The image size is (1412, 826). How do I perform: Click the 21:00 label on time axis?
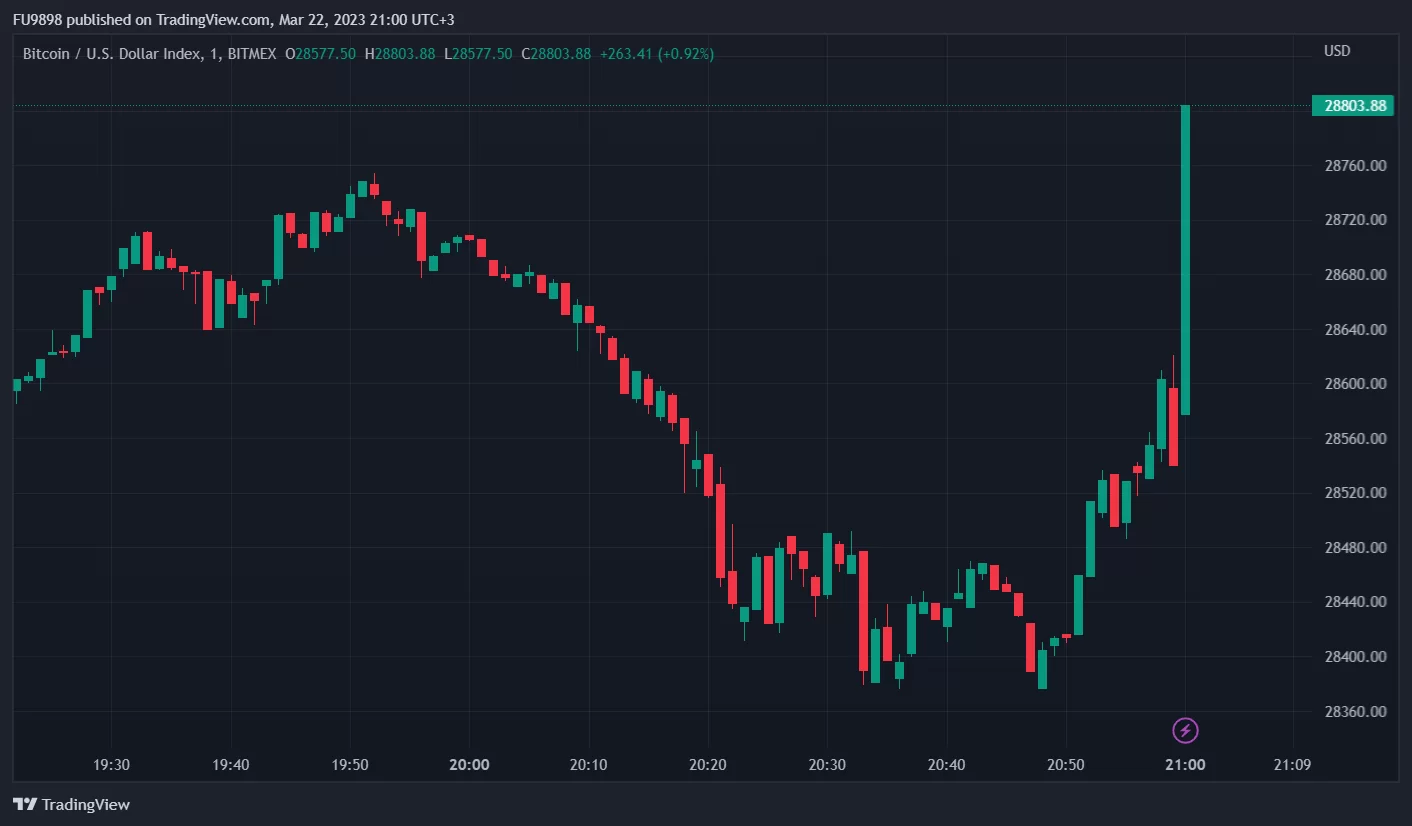point(1184,765)
